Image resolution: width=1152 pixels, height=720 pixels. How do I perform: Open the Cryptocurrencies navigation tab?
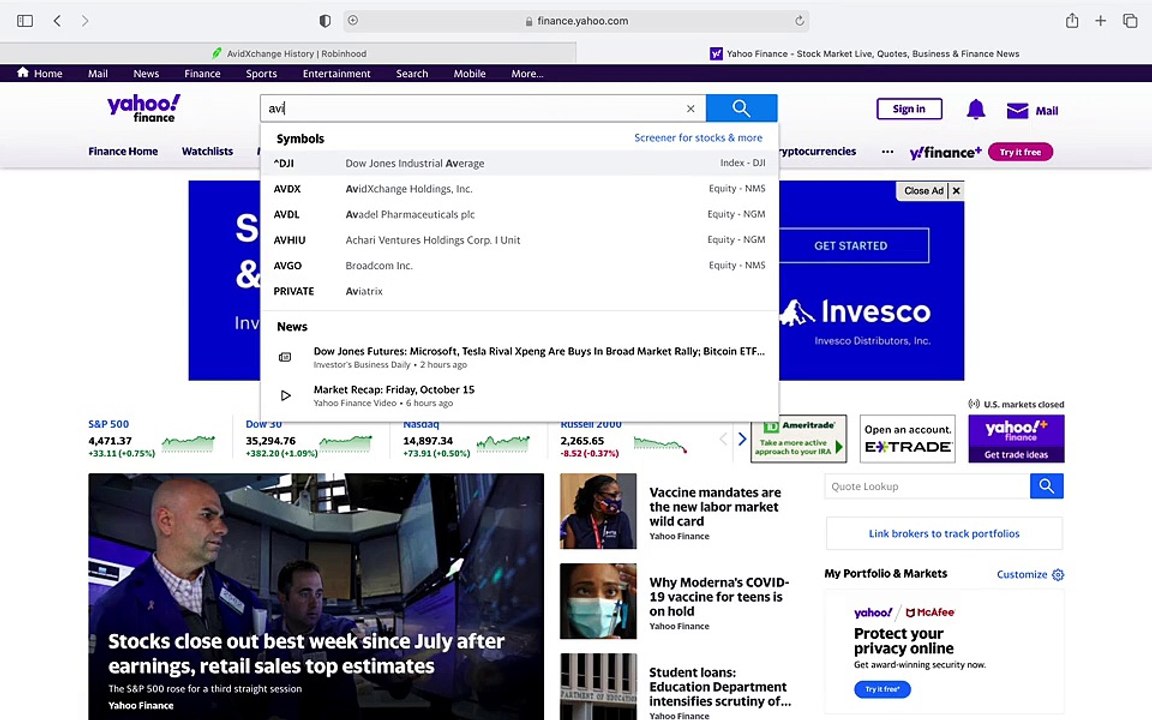pos(818,151)
